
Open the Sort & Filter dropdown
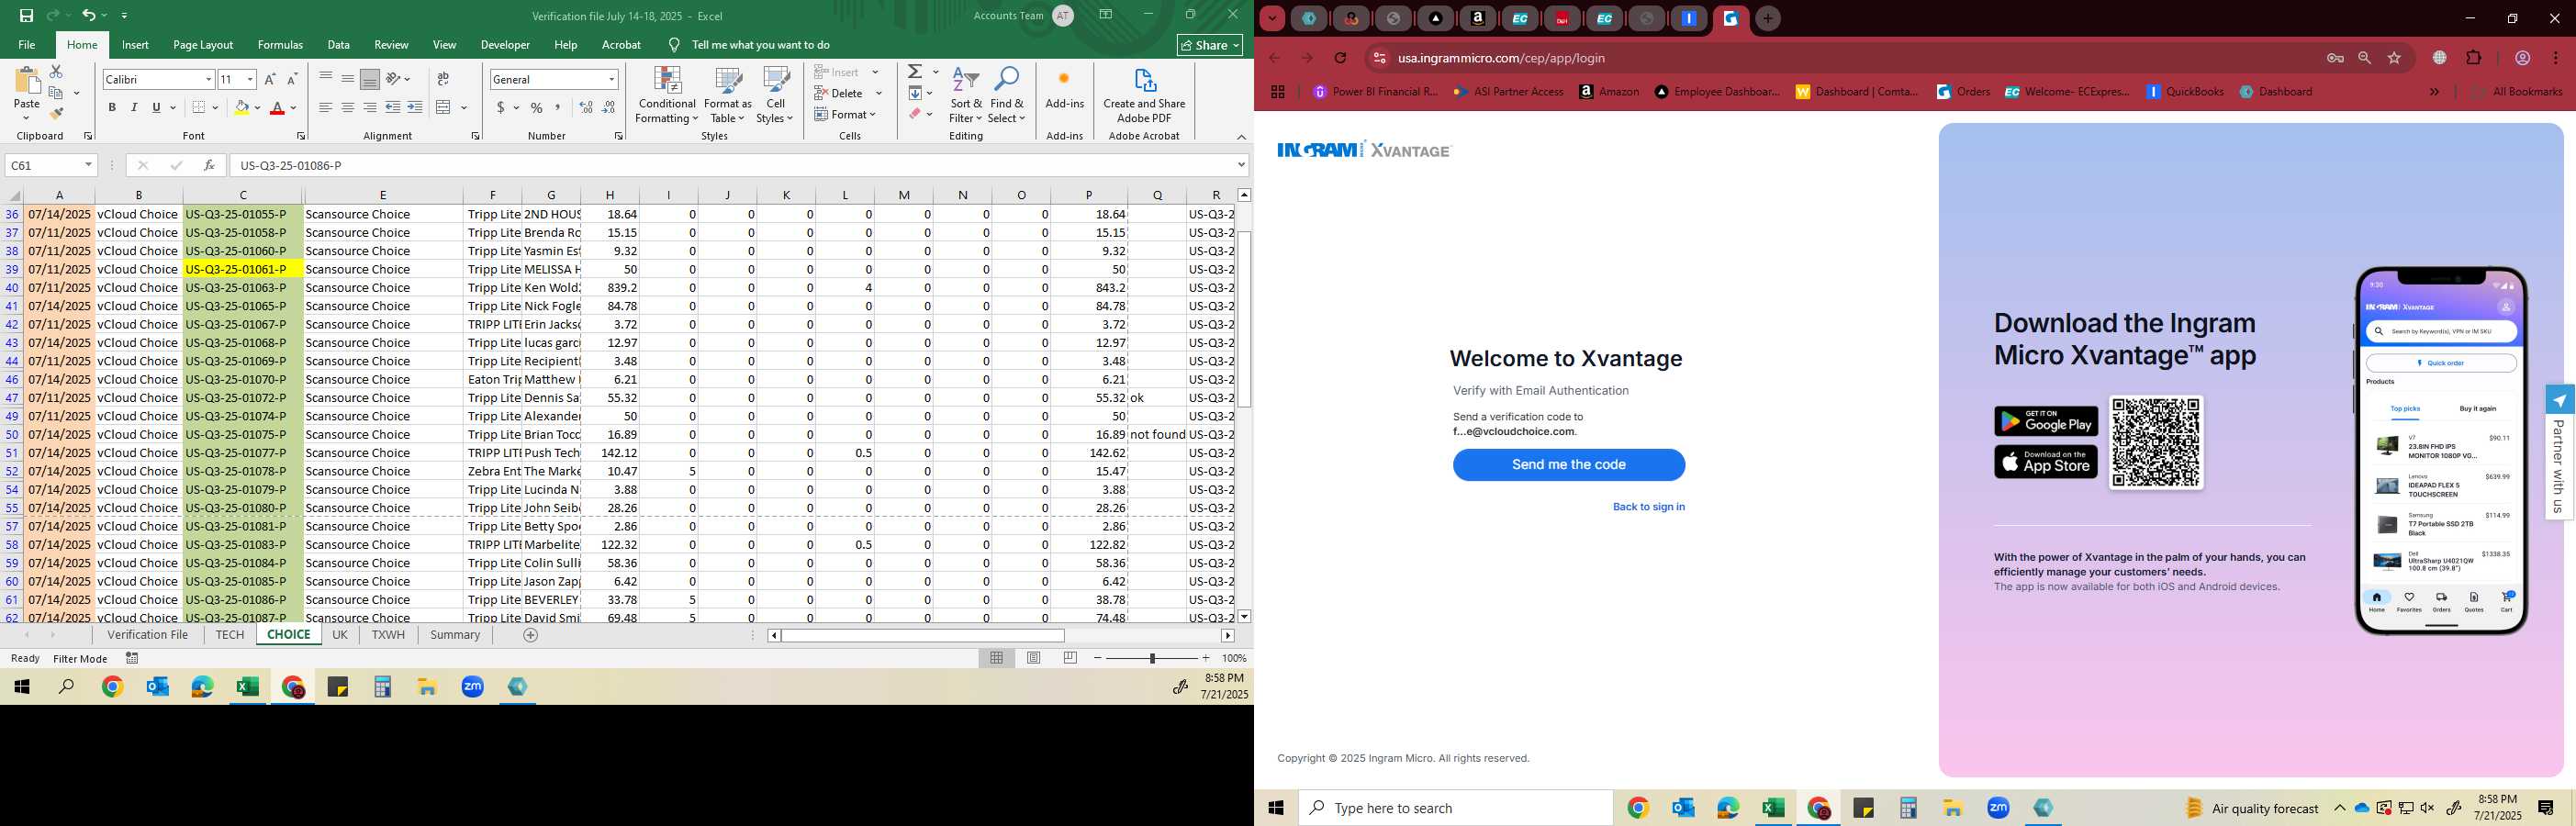[966, 96]
